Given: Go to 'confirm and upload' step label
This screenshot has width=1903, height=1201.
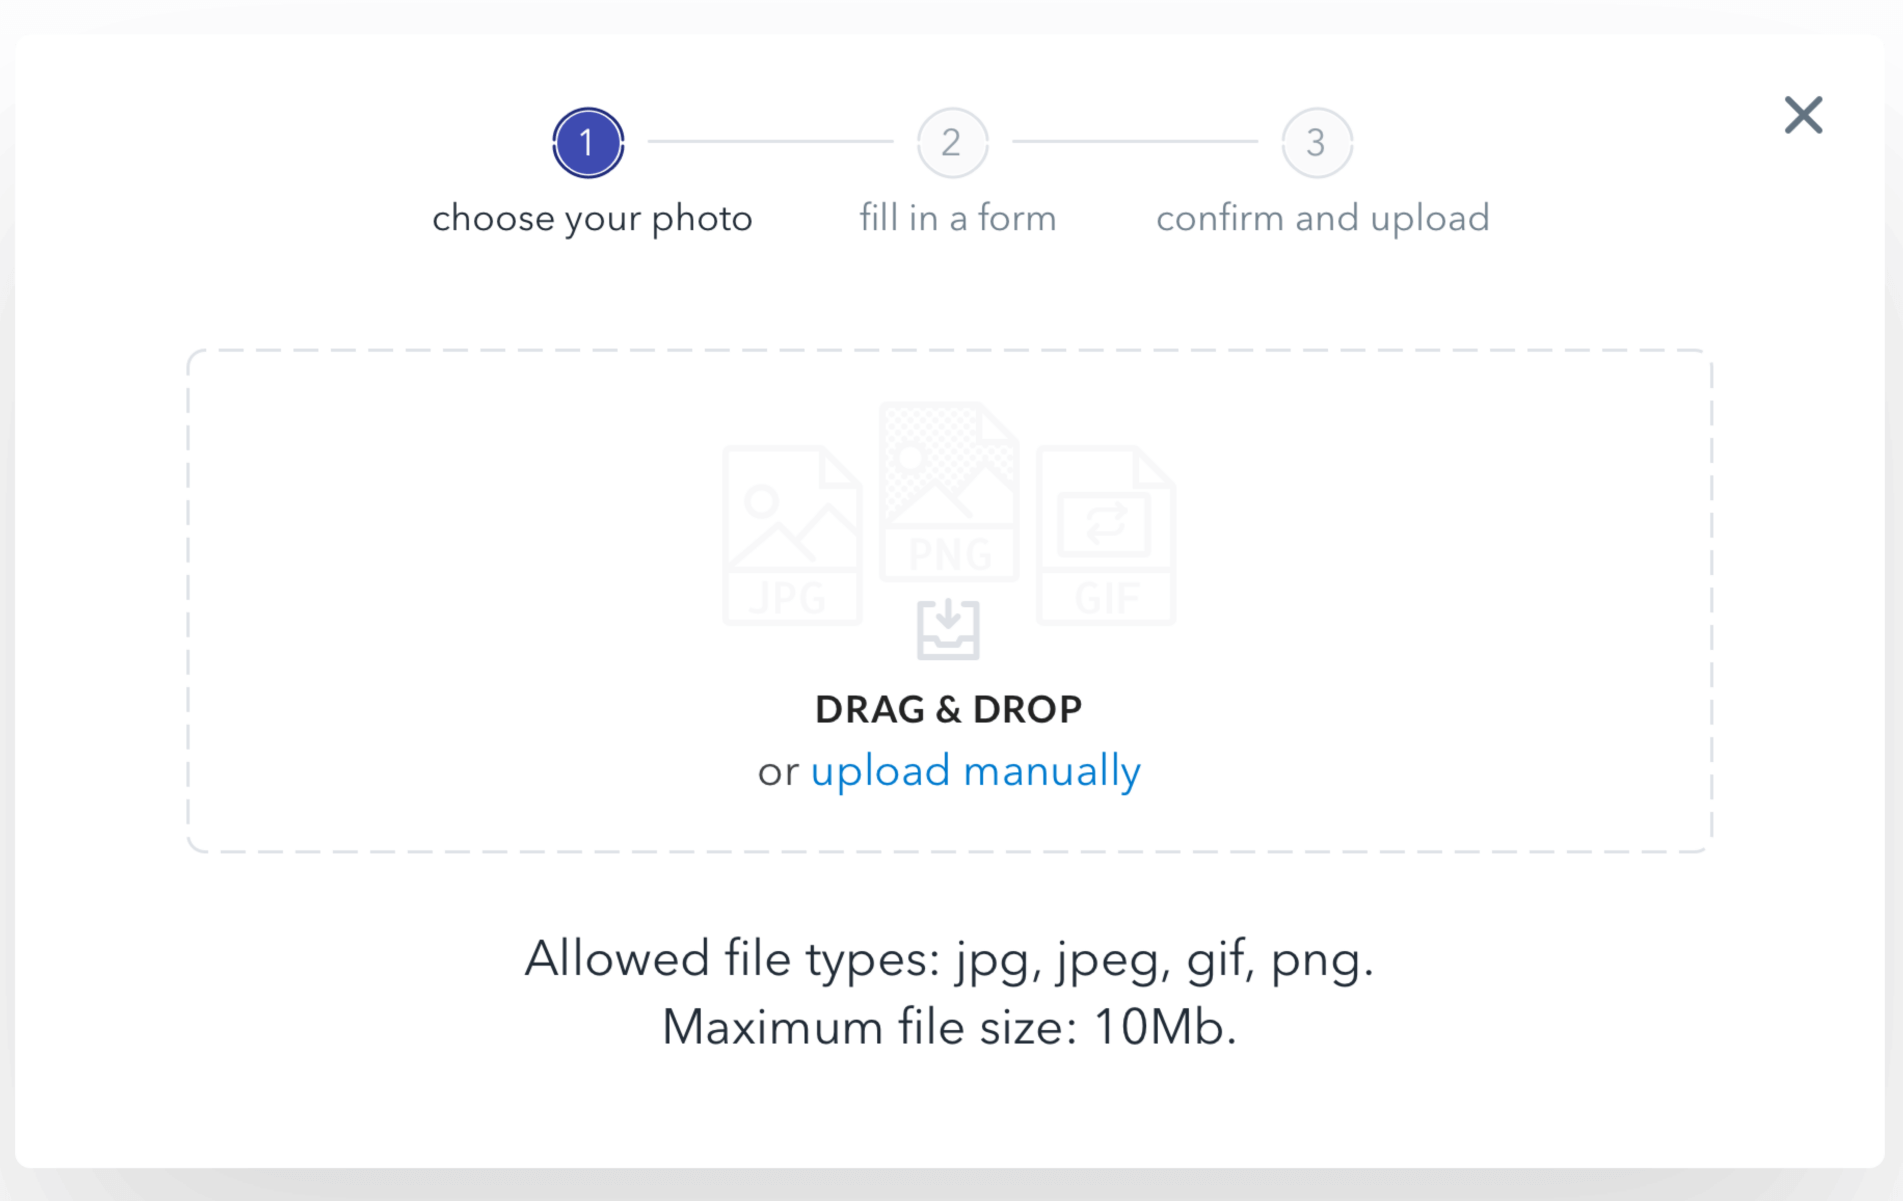Looking at the screenshot, I should (1323, 218).
